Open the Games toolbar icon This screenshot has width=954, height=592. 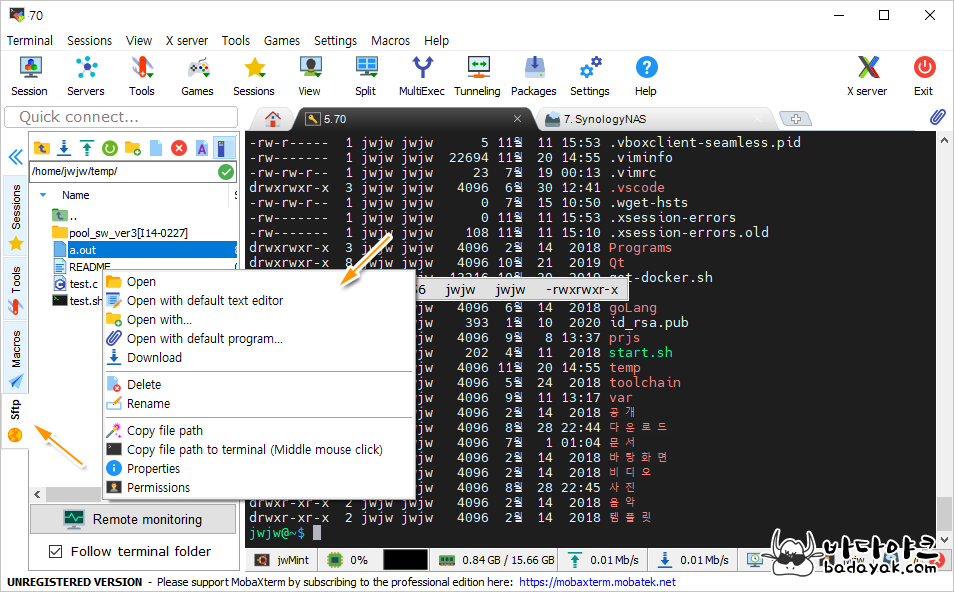point(198,75)
